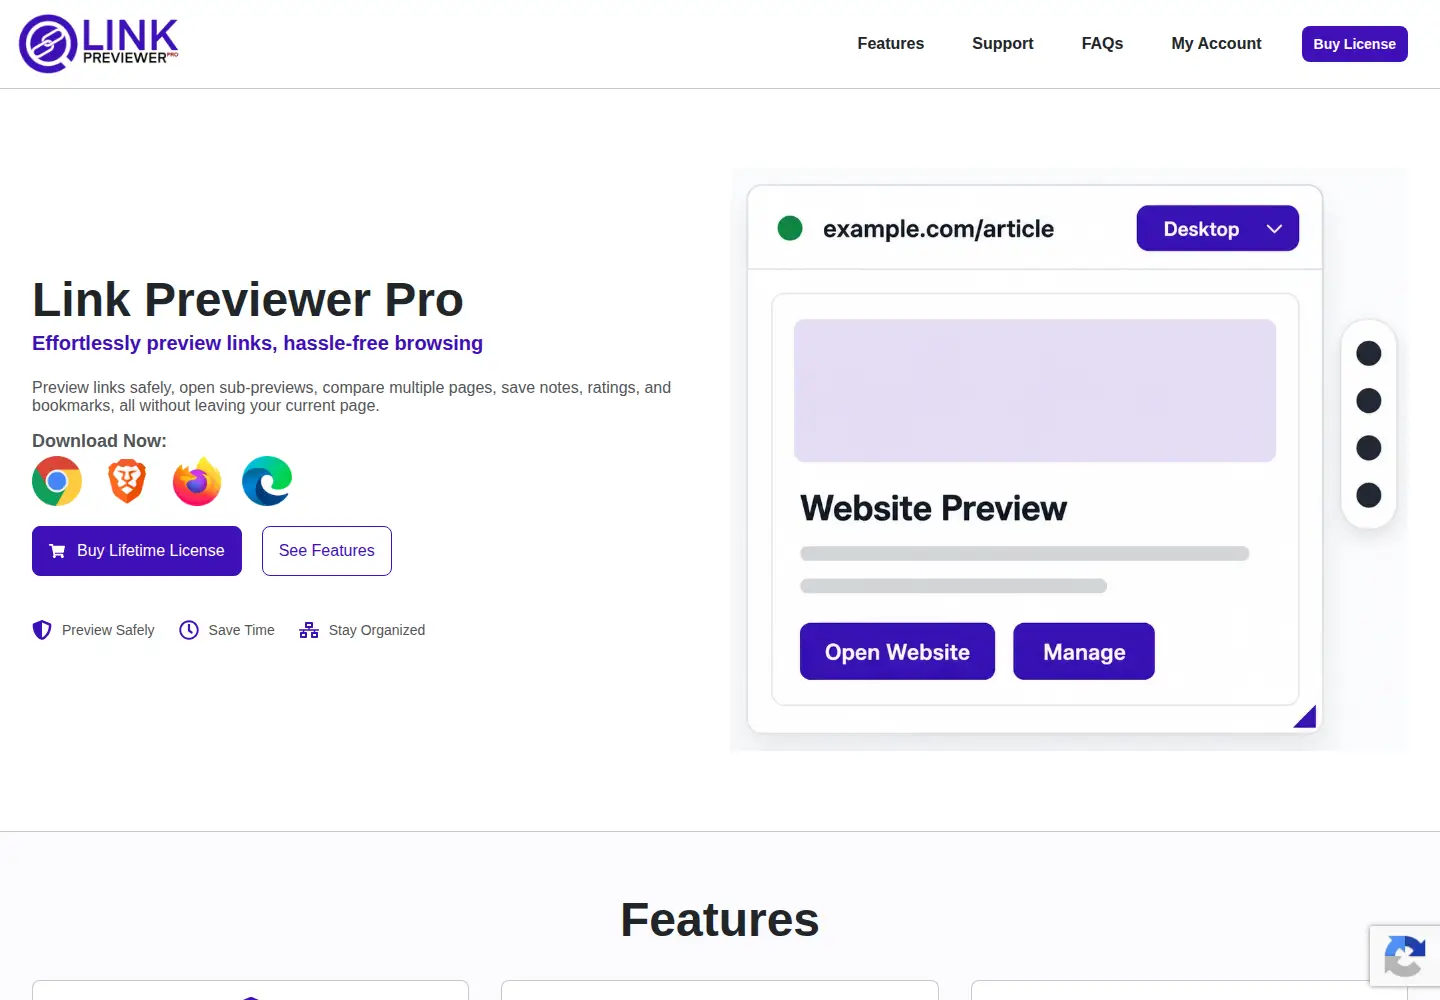Click the green status dot beside example.com/article
This screenshot has width=1440, height=1000.
790,228
